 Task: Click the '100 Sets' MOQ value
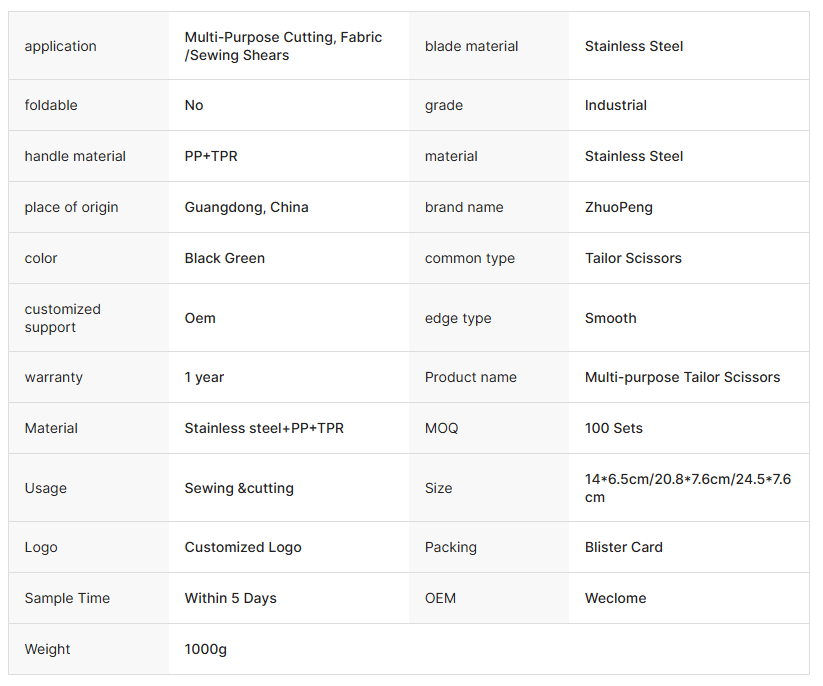pos(613,428)
